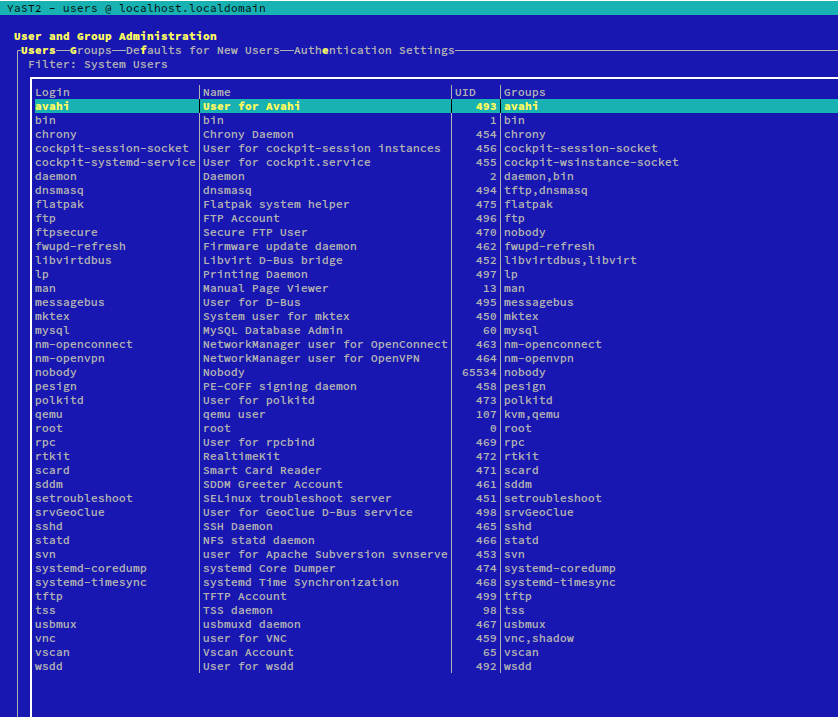Click the UID column header
Image resolution: width=838 pixels, height=717 pixels.
click(465, 92)
